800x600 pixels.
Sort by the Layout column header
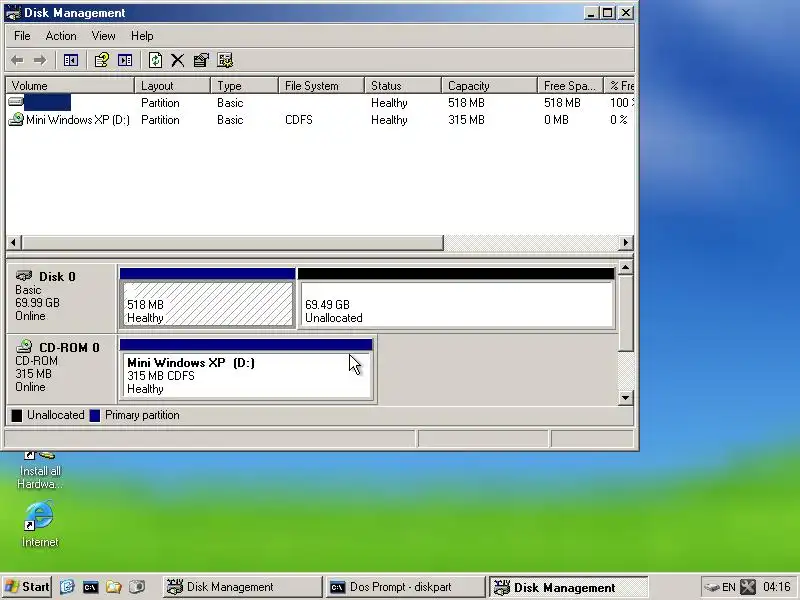point(172,85)
